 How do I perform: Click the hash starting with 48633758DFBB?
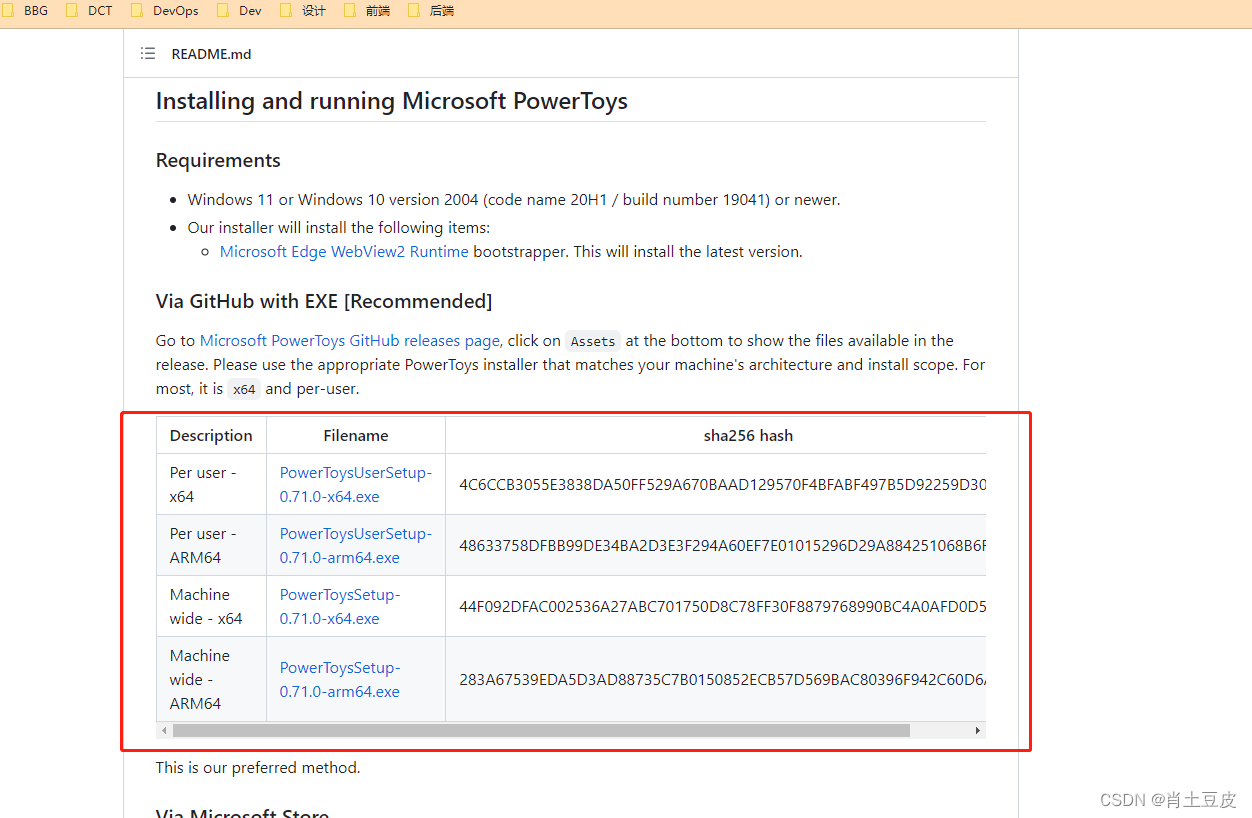pos(722,546)
